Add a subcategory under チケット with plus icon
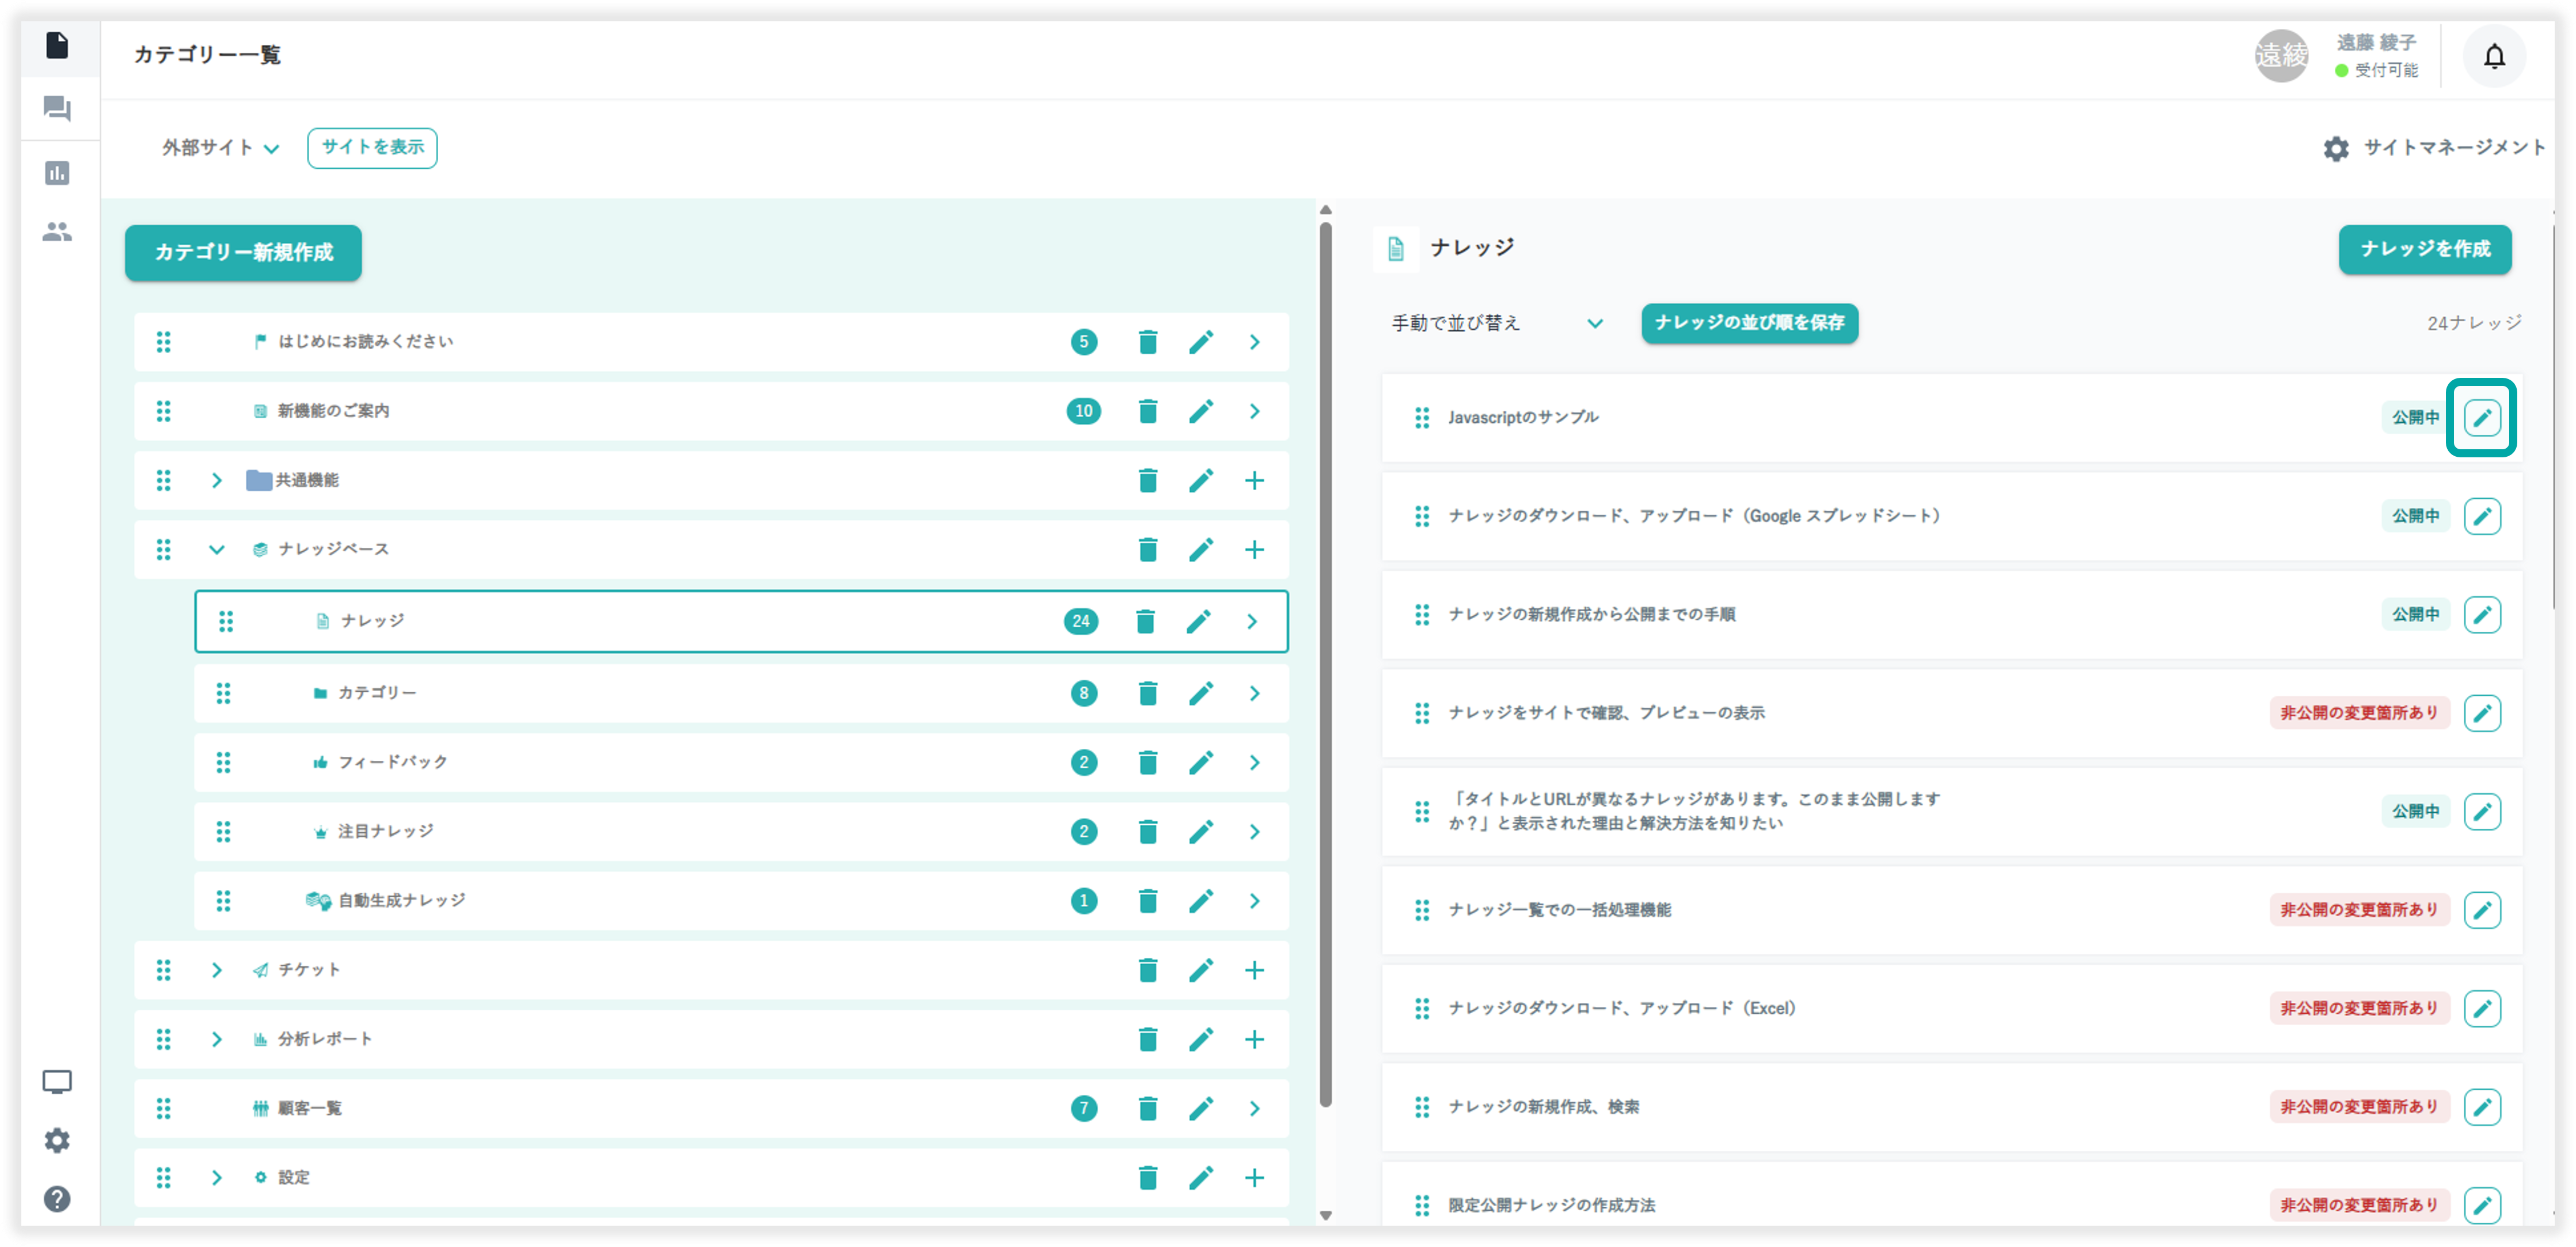Image resolution: width=2576 pixels, height=1247 pixels. 1254,970
